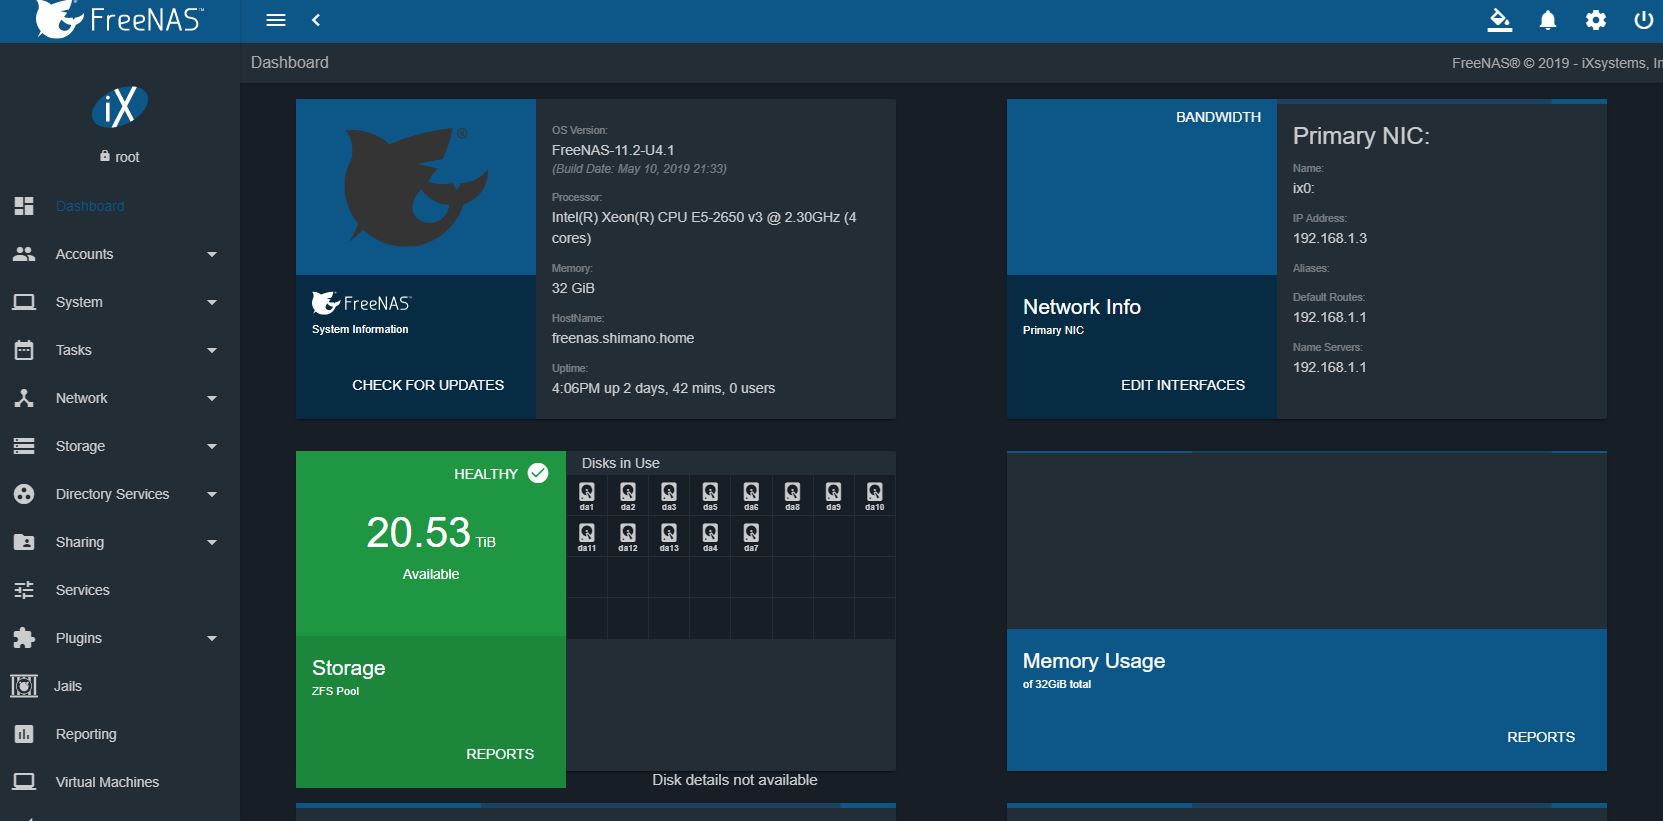
Task: Open Reporting in the sidebar
Action: pyautogui.click(x=120, y=734)
